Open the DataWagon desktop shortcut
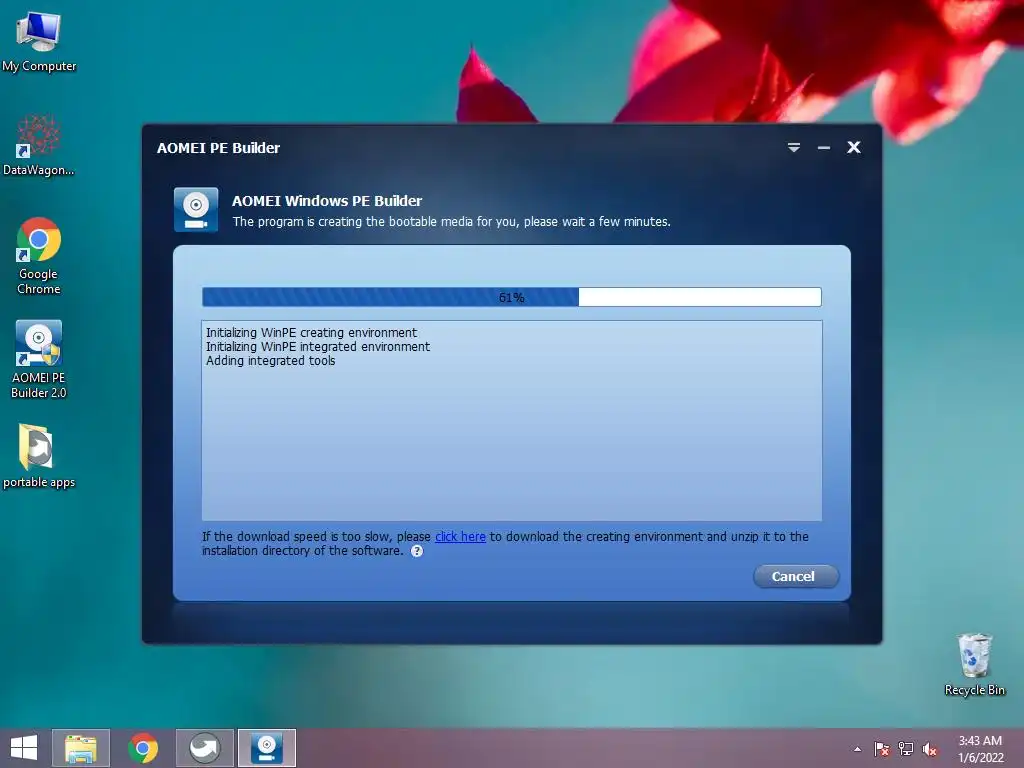Screen dimensions: 1024x768 coord(39,145)
